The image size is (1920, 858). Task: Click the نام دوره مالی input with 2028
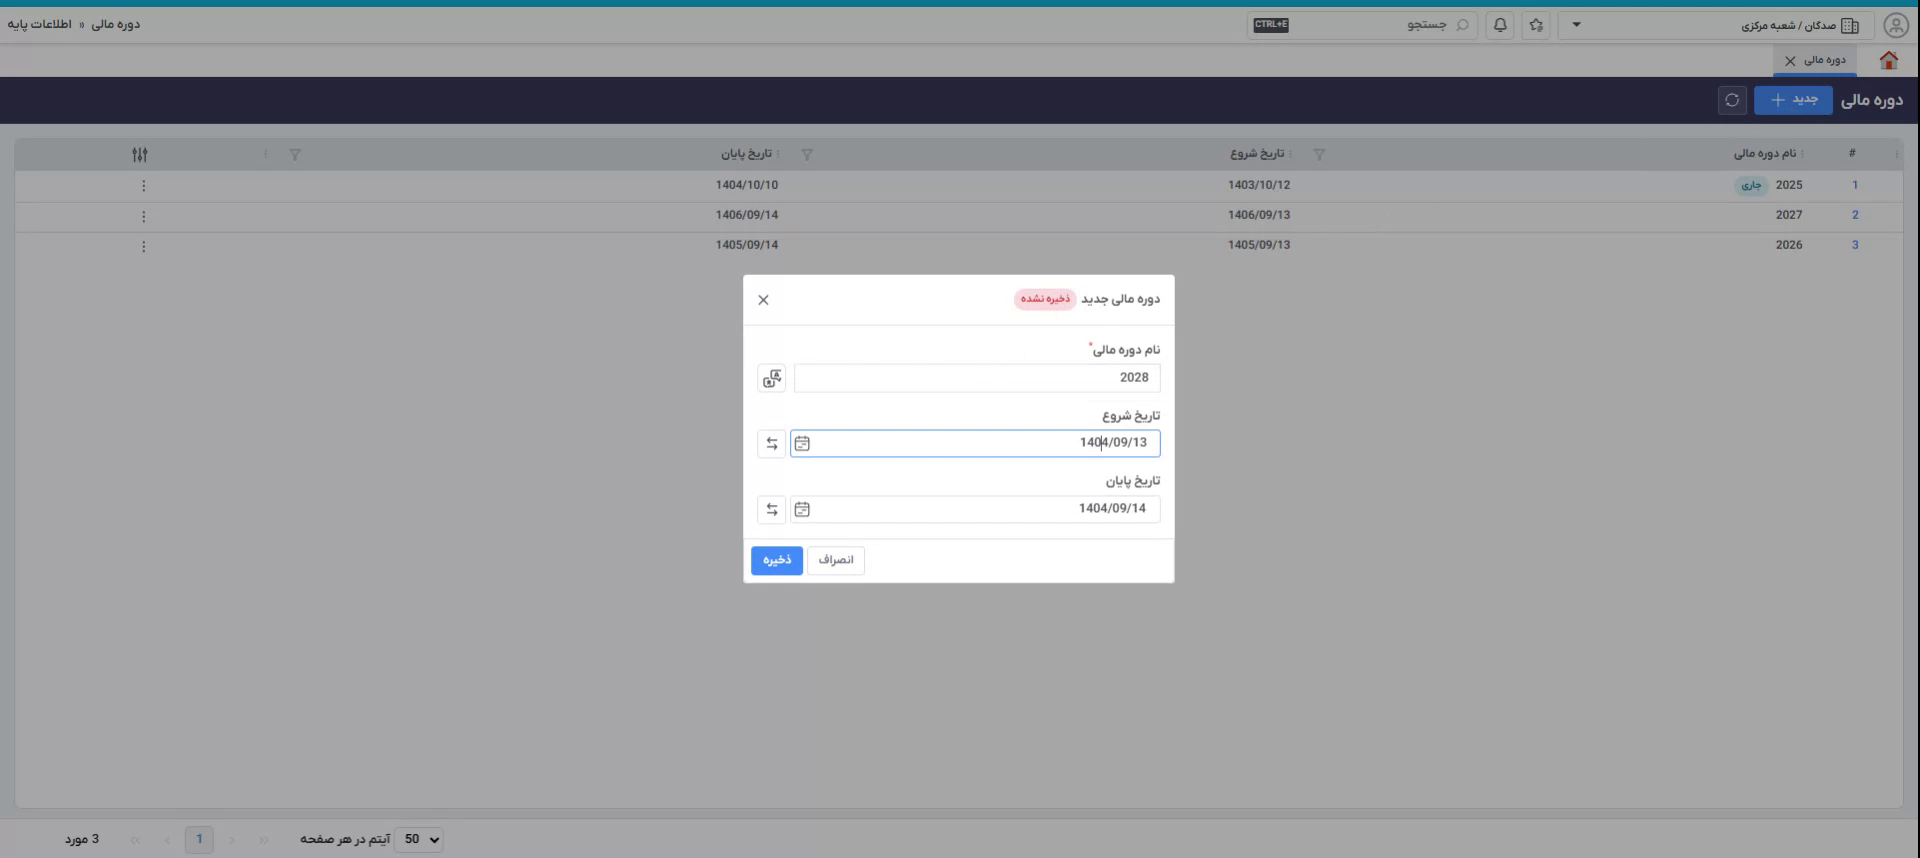pyautogui.click(x=977, y=378)
